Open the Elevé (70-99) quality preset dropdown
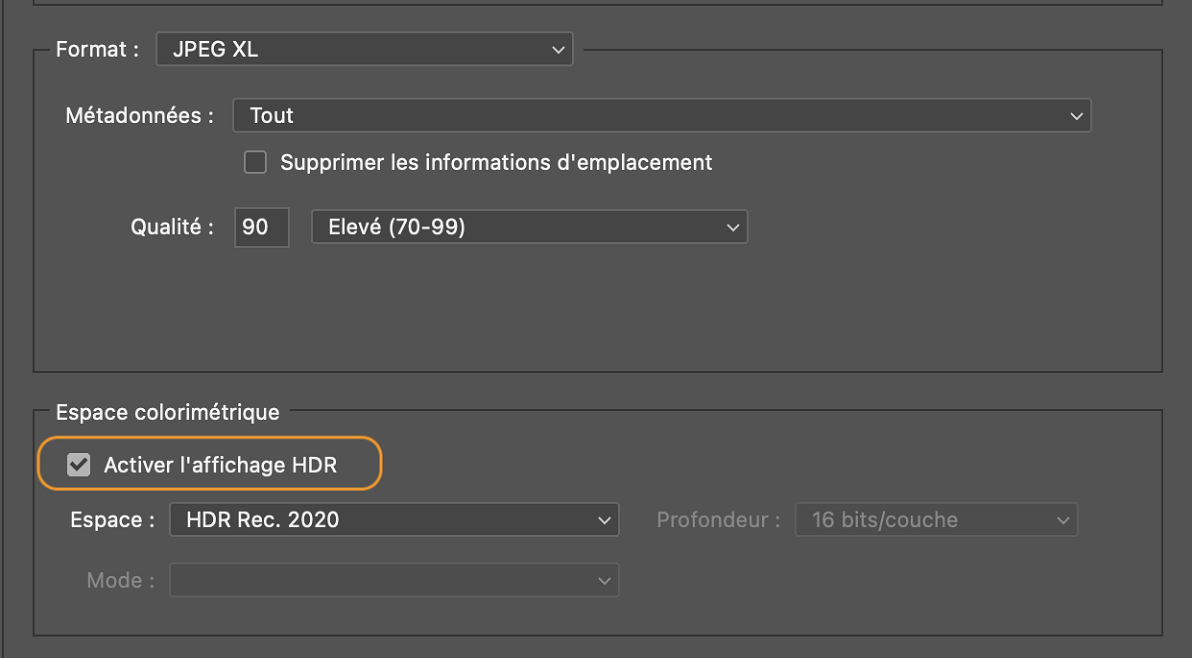The width and height of the screenshot is (1192, 658). point(529,227)
